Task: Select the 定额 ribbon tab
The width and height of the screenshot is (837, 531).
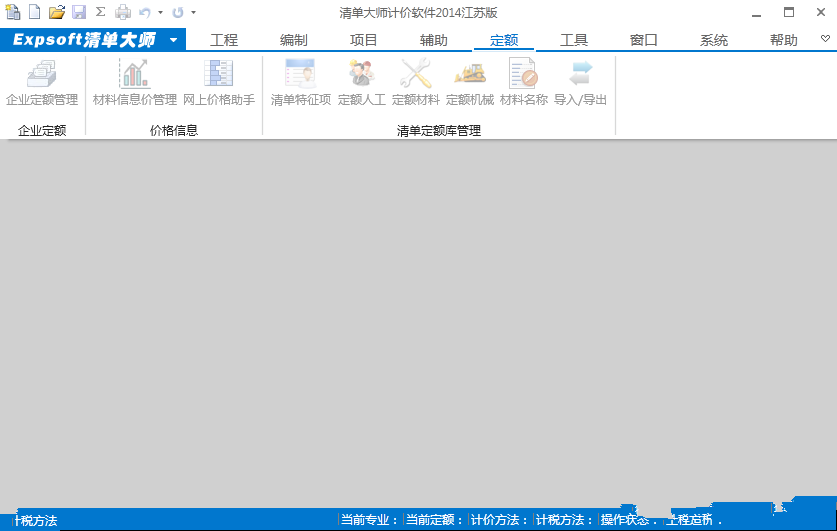Action: pos(504,40)
